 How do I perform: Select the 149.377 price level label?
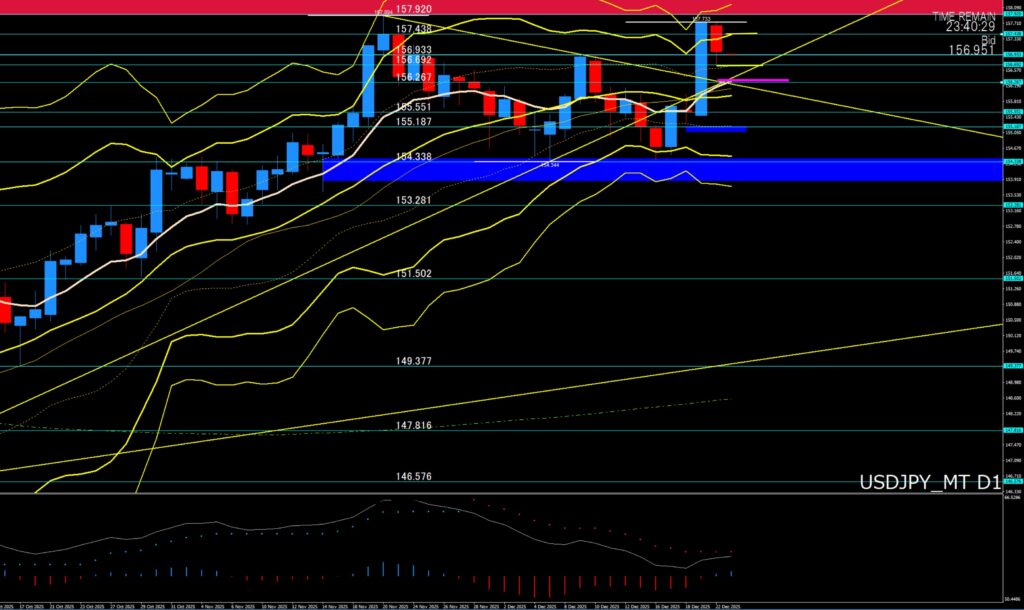point(413,362)
